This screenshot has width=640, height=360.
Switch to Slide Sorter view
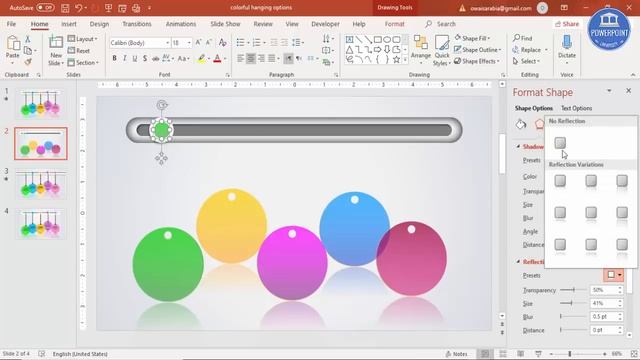tap(503, 354)
